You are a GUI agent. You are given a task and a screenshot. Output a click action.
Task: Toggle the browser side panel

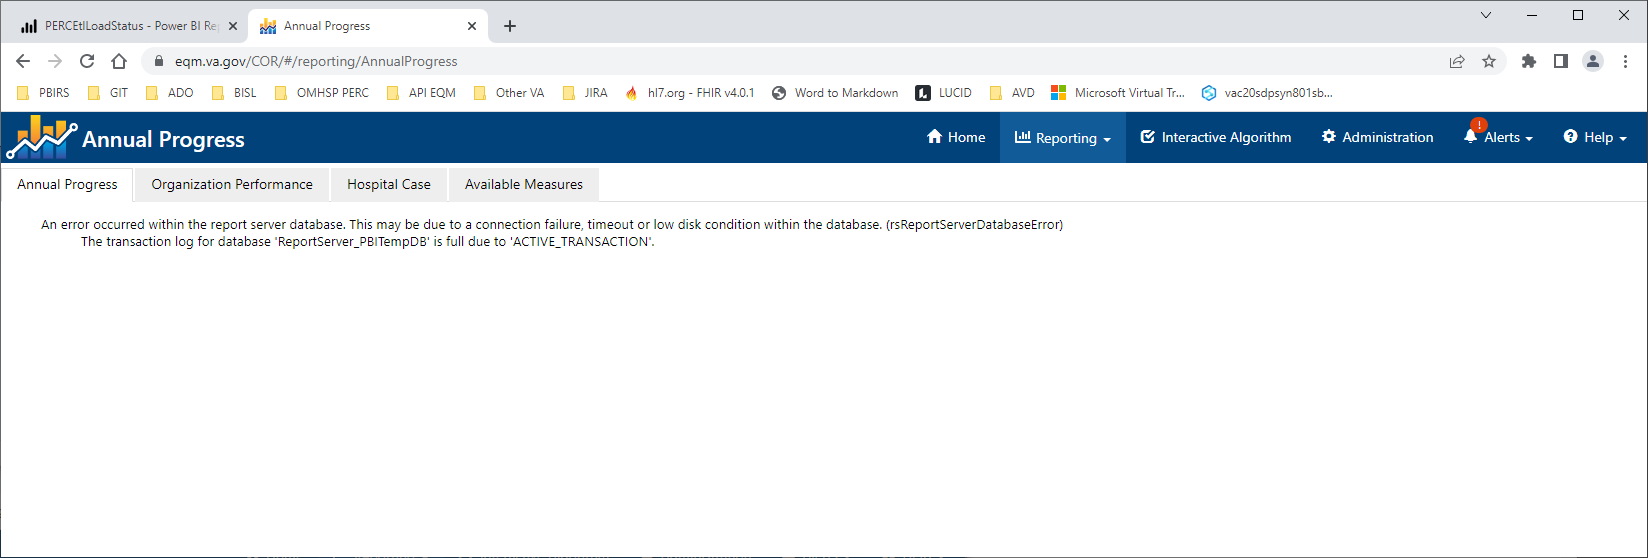click(1560, 61)
